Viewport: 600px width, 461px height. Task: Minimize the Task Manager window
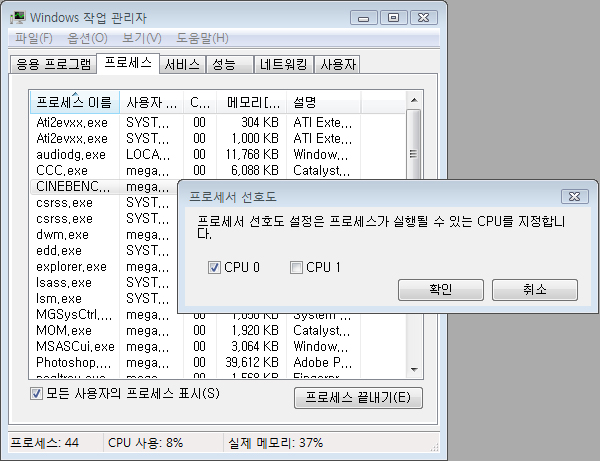pos(364,18)
